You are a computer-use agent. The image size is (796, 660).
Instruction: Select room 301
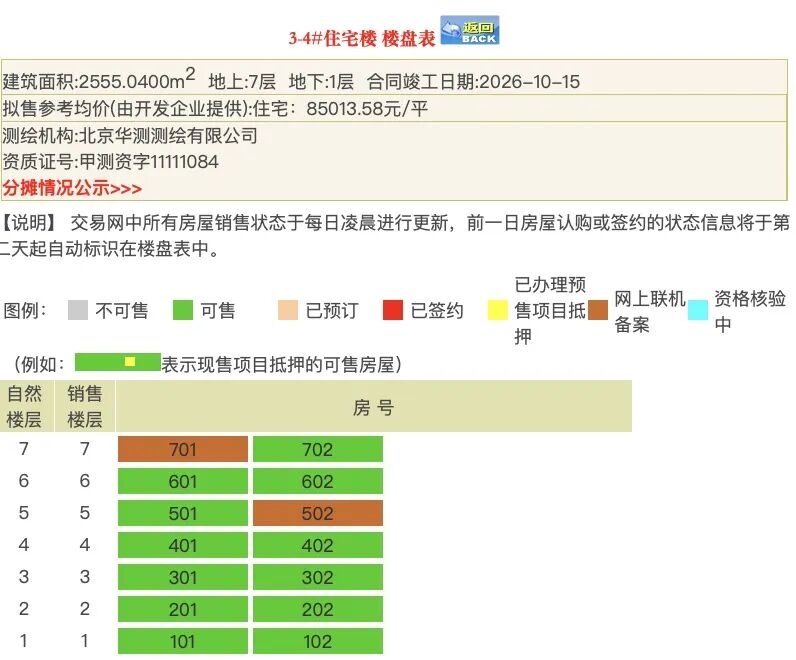(x=183, y=578)
